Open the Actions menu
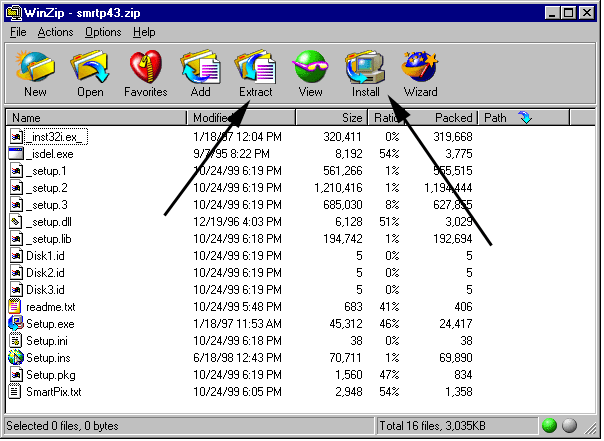Screen dimensions: 604x441 coord(55,32)
